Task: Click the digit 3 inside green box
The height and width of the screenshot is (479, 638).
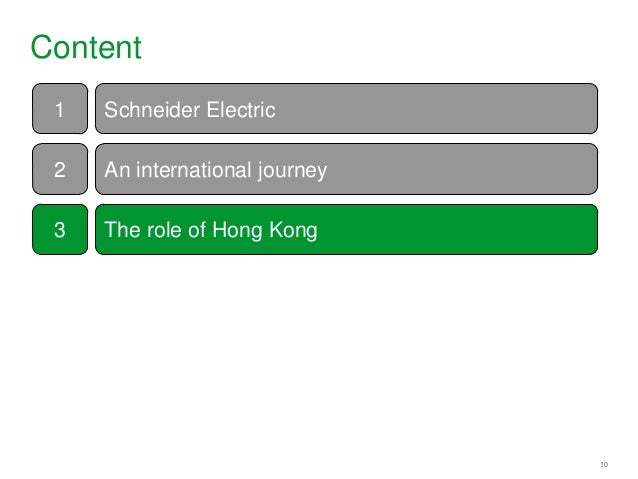Action: [x=60, y=230]
